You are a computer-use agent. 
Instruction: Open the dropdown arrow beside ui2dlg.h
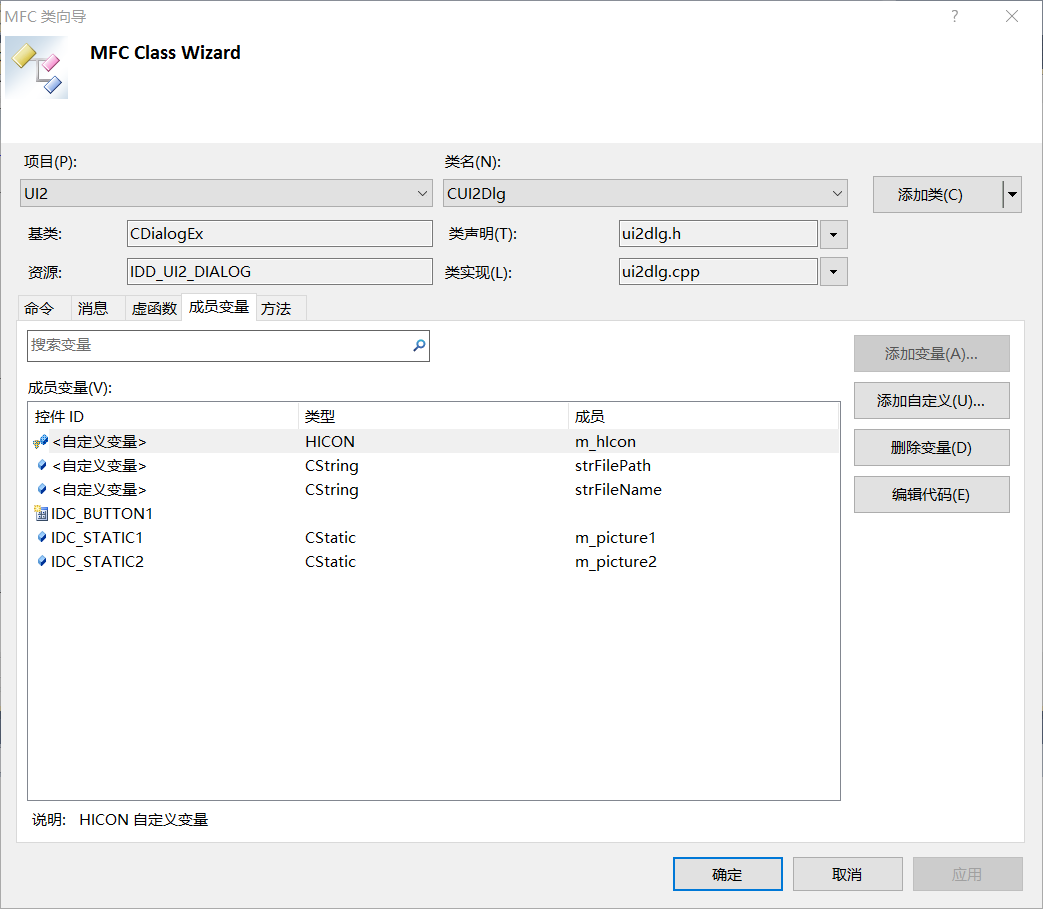(833, 234)
